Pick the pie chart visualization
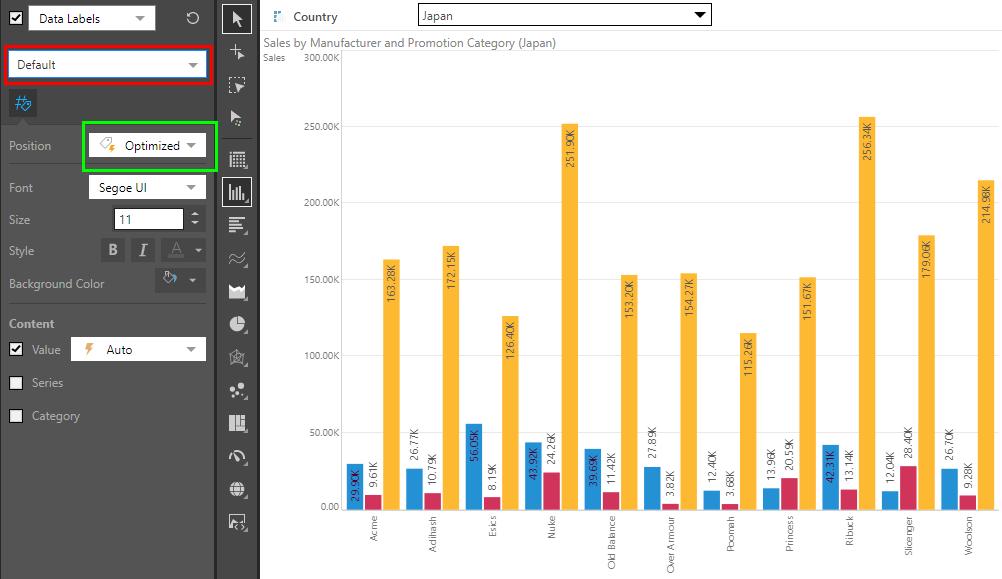Viewport: 1002px width, 579px height. click(x=237, y=324)
